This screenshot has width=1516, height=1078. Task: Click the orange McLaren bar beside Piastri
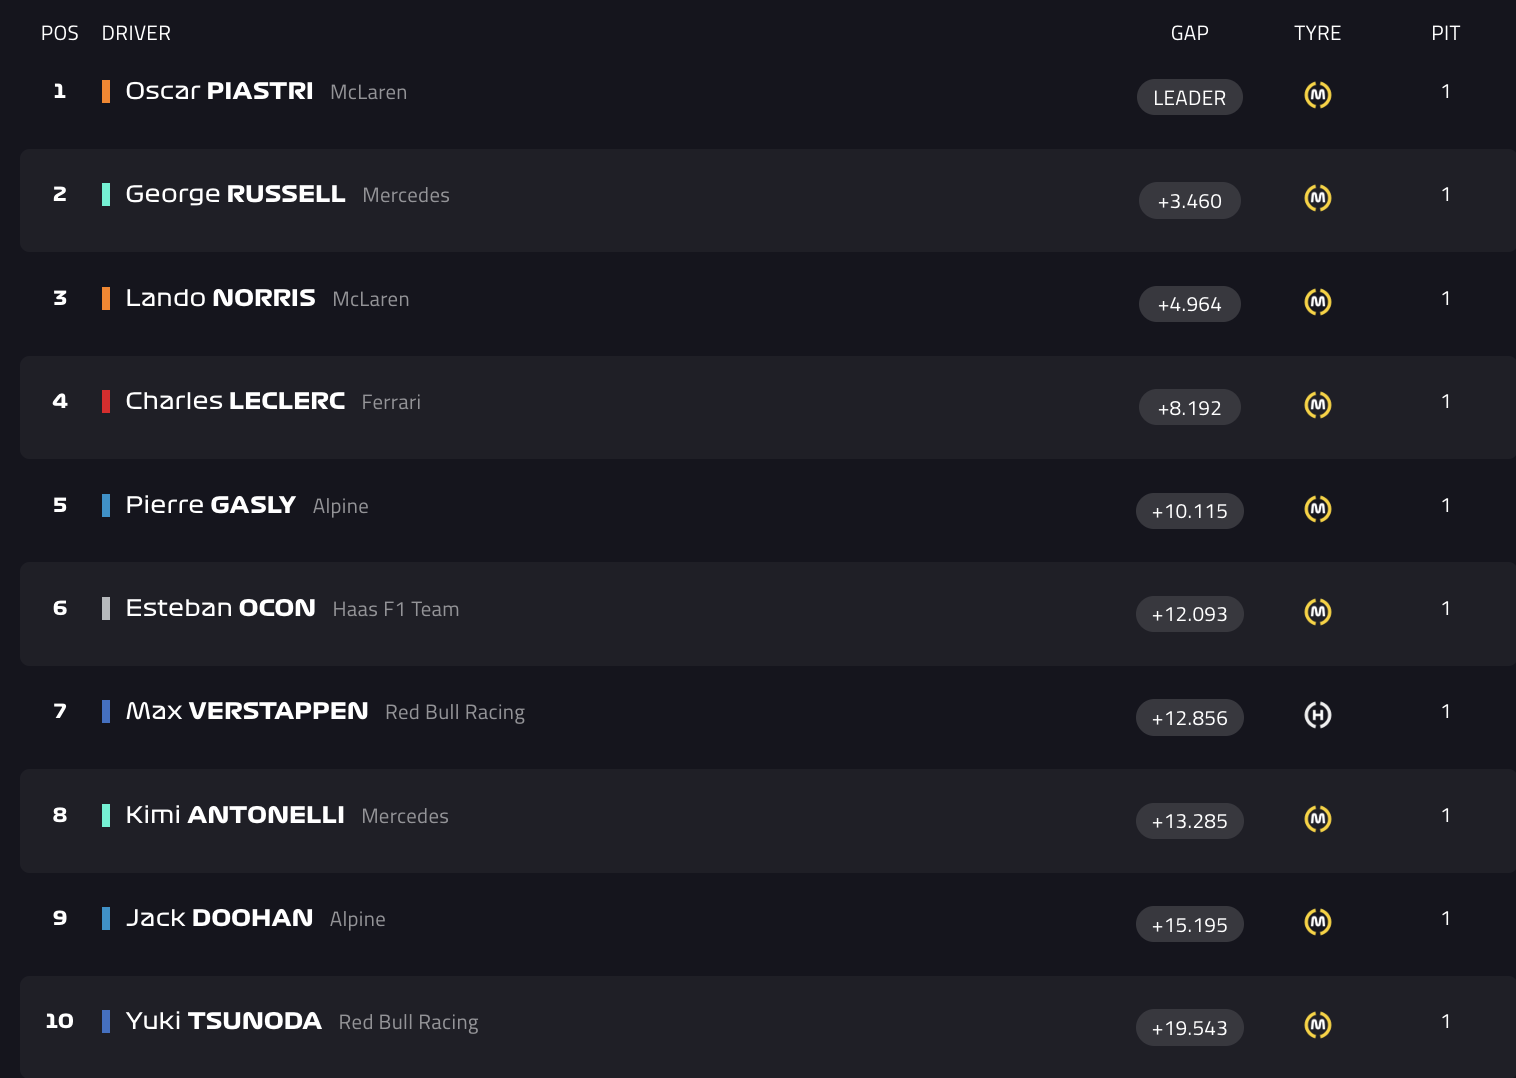(x=106, y=91)
